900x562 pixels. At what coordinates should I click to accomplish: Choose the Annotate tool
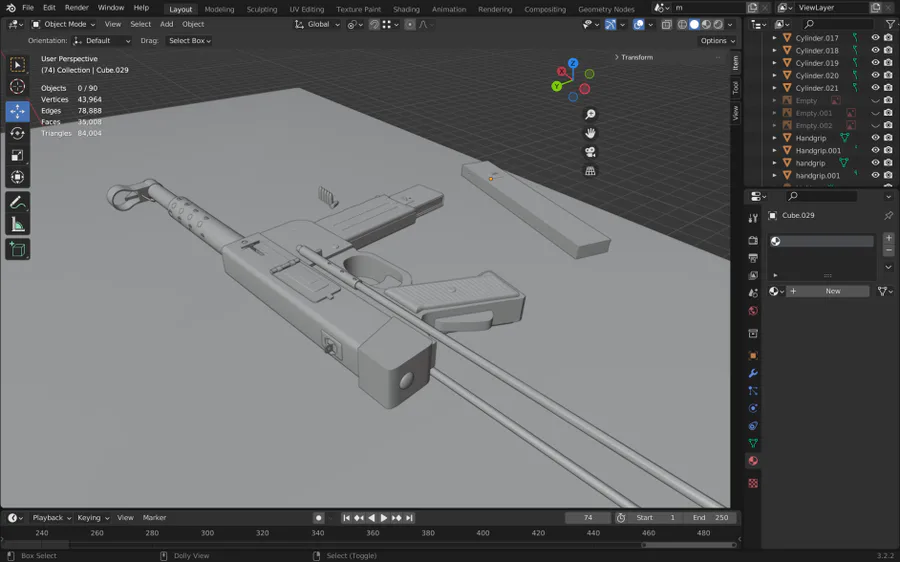(17, 203)
